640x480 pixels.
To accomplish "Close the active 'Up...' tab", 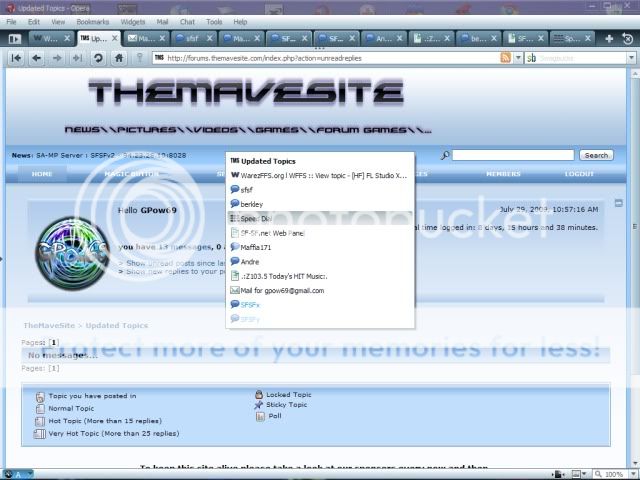I will coord(115,38).
